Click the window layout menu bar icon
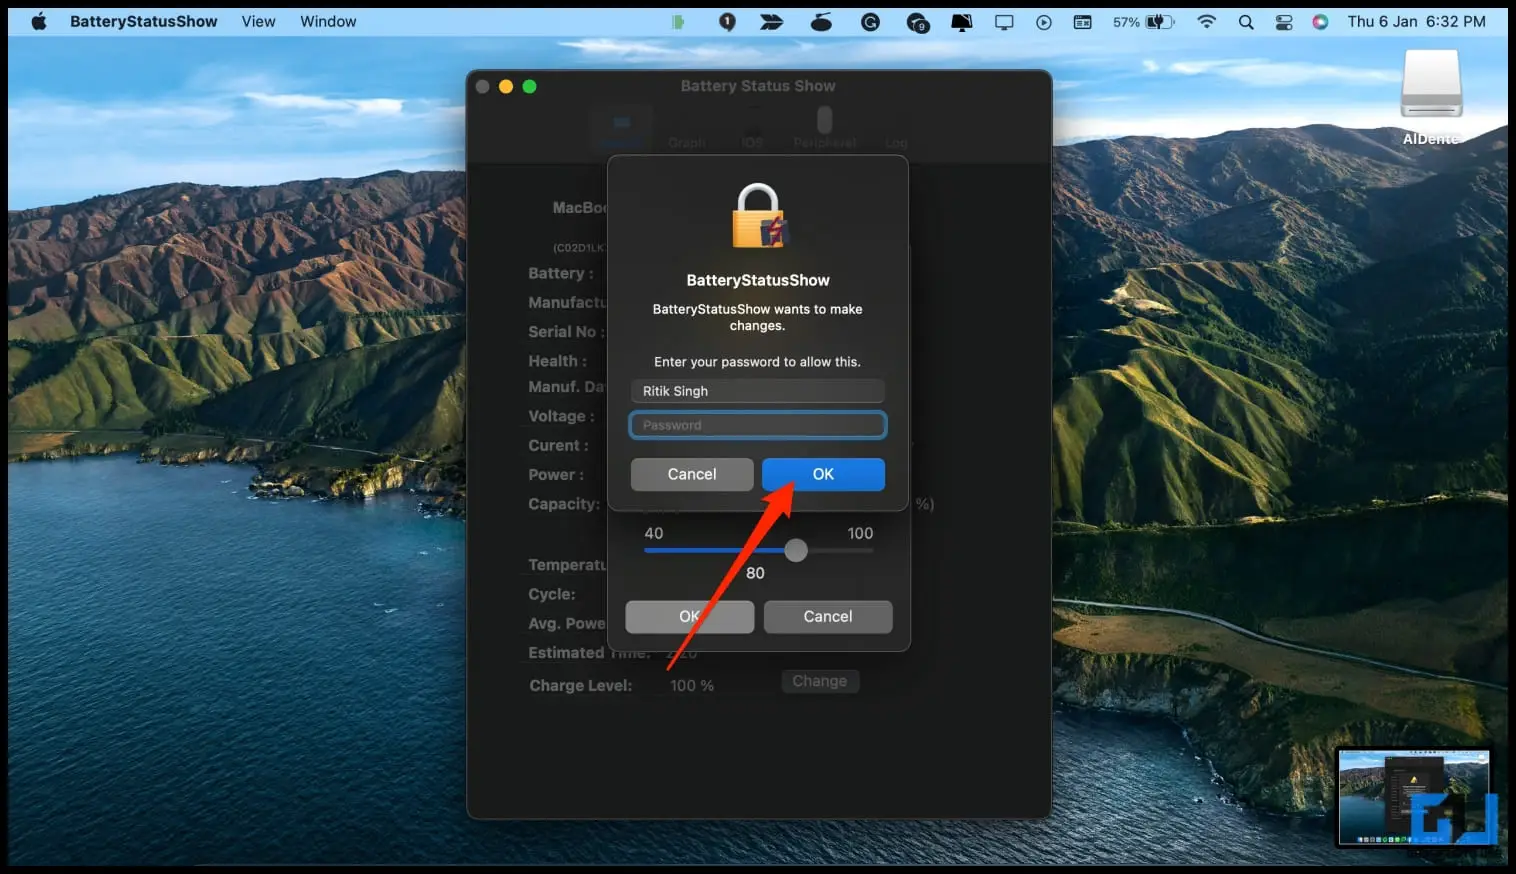The height and width of the screenshot is (874, 1516). coord(1082,22)
